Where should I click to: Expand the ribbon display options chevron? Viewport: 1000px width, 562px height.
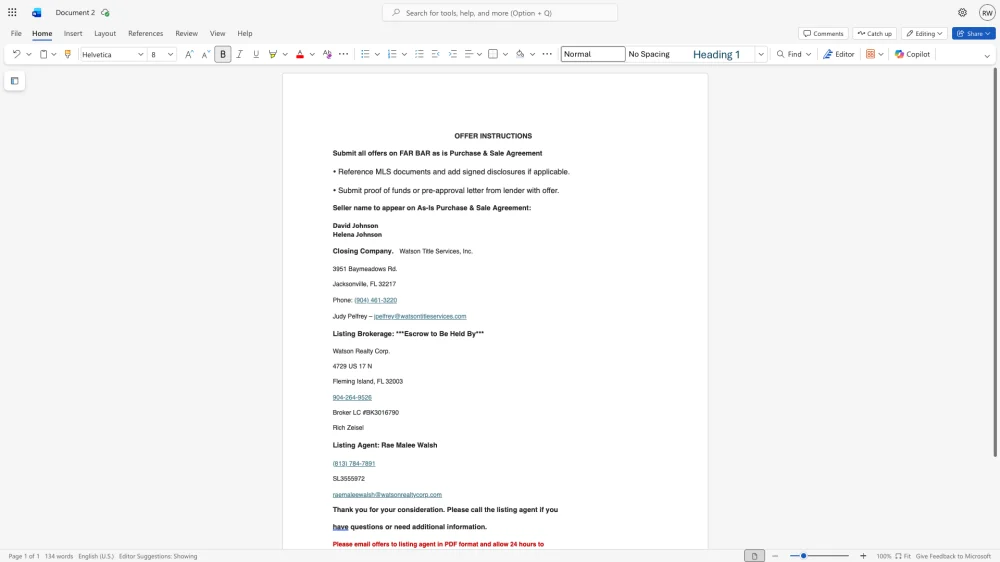coord(987,56)
